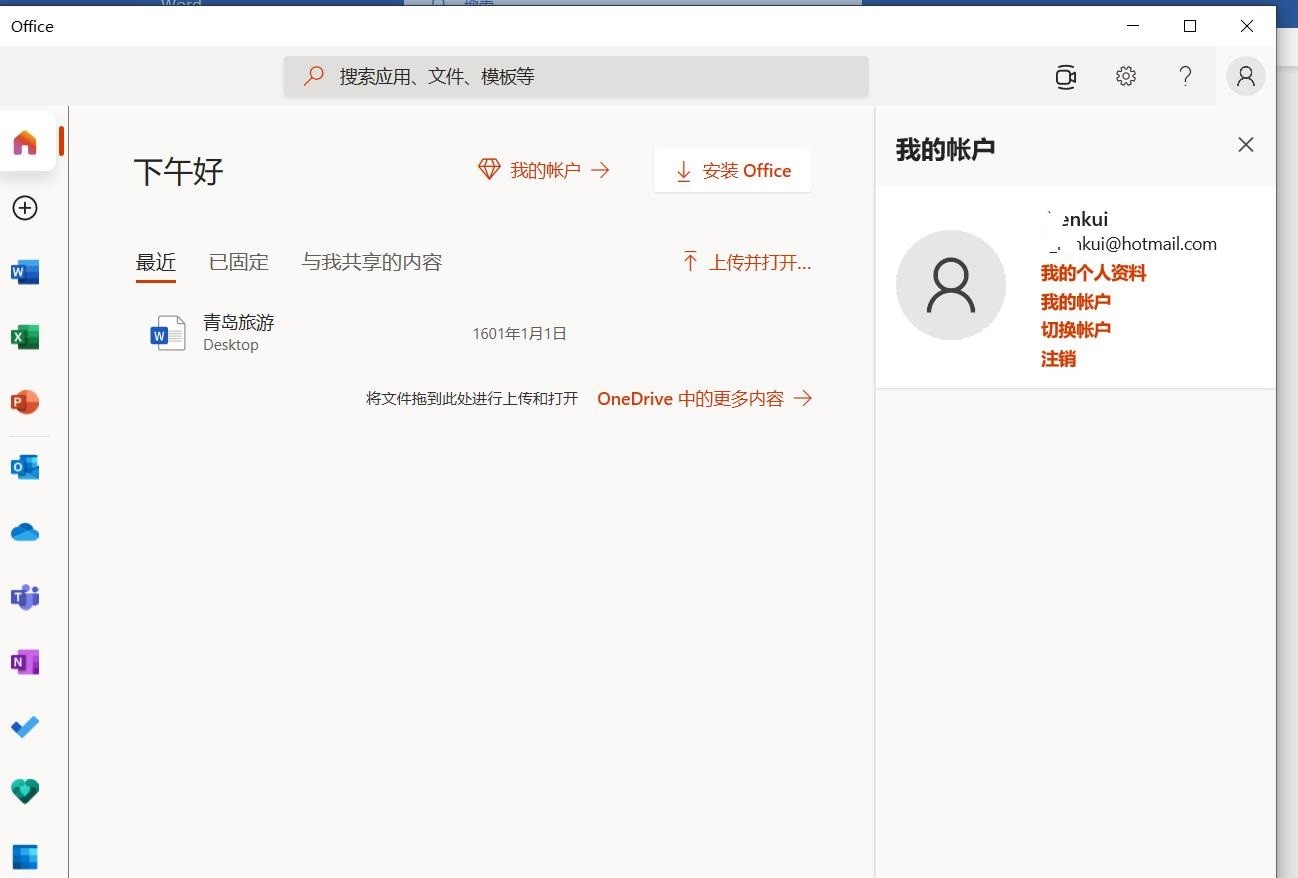
Task: Open the help question mark
Action: (x=1185, y=76)
